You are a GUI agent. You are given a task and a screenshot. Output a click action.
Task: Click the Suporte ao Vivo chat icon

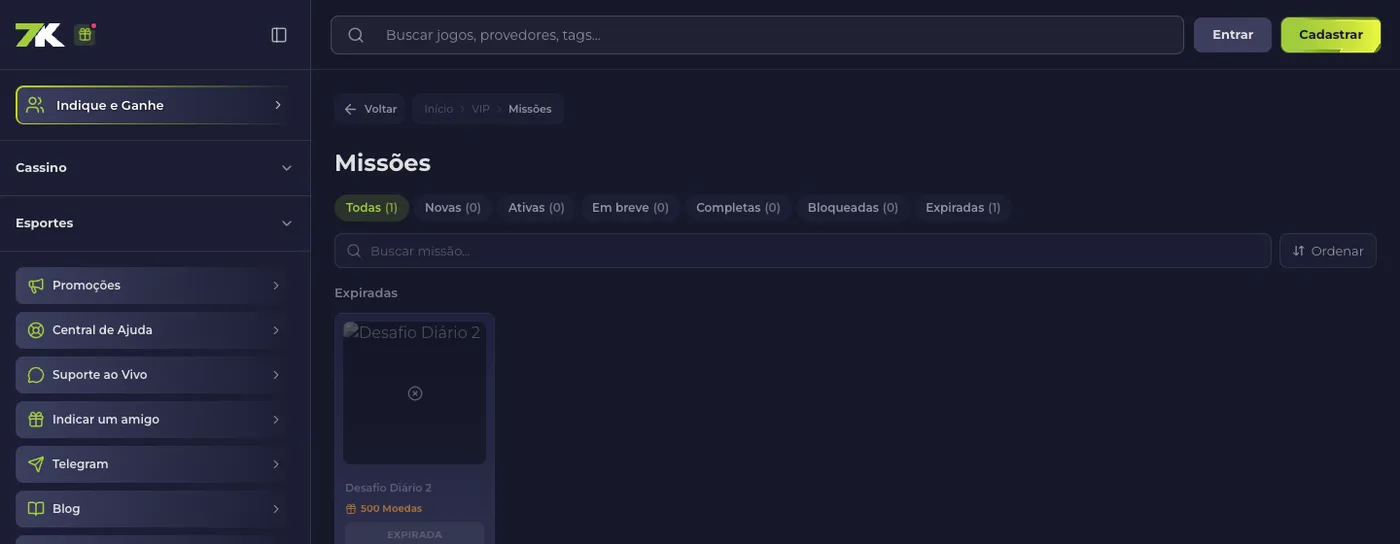[36, 375]
